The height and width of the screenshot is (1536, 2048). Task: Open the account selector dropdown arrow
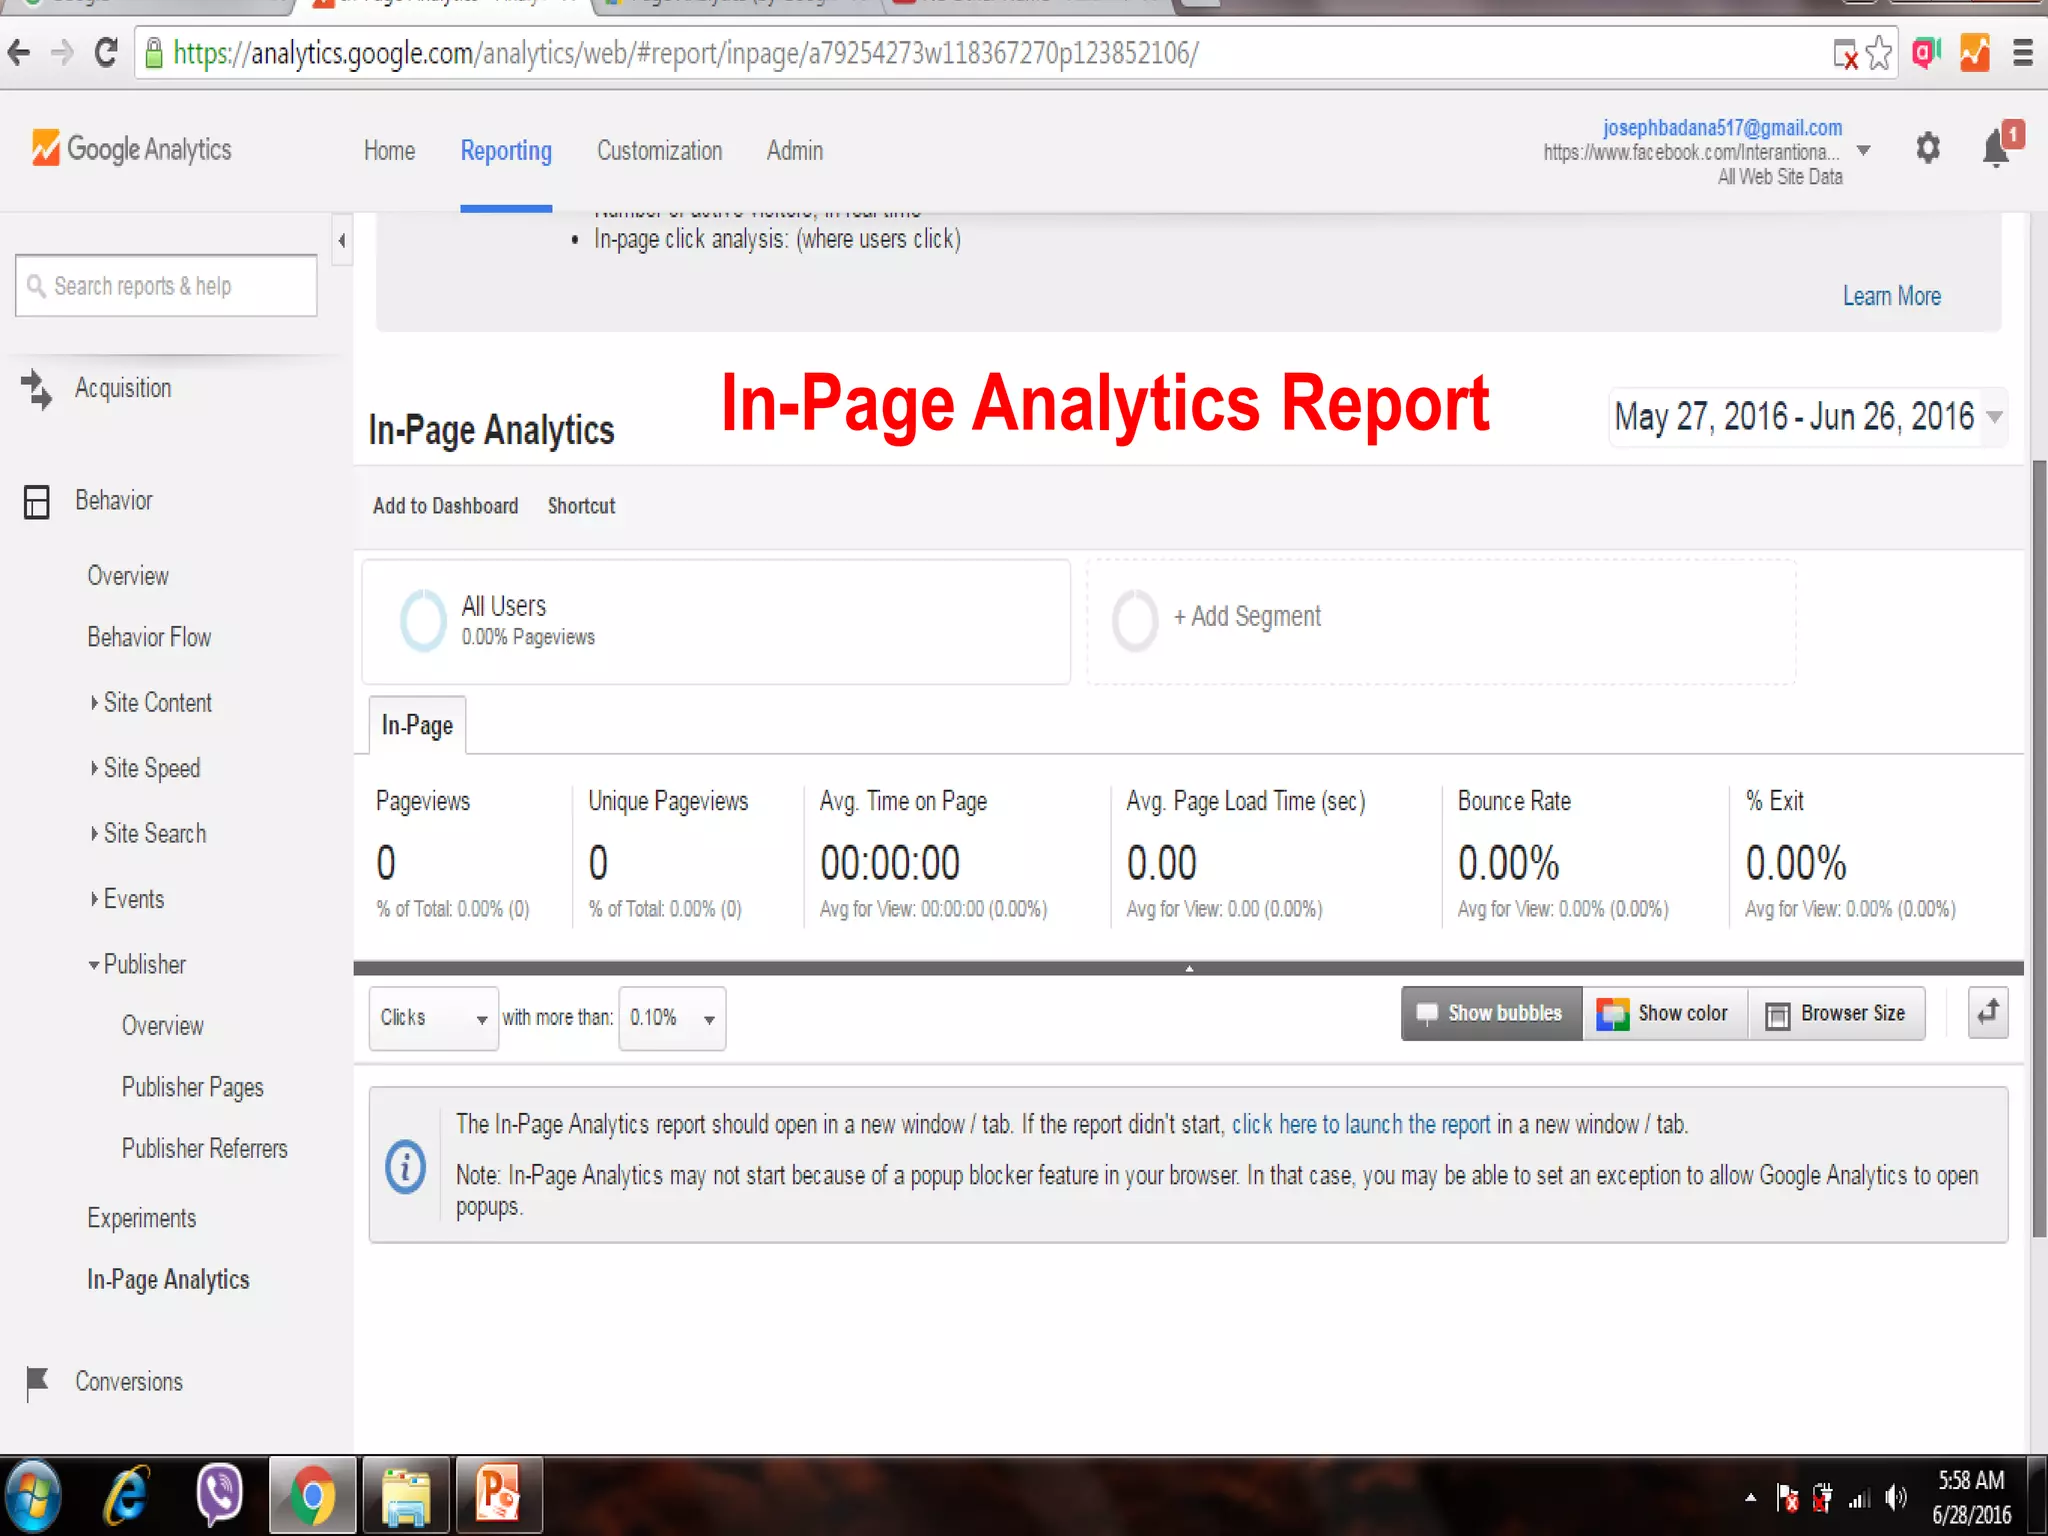click(1864, 151)
